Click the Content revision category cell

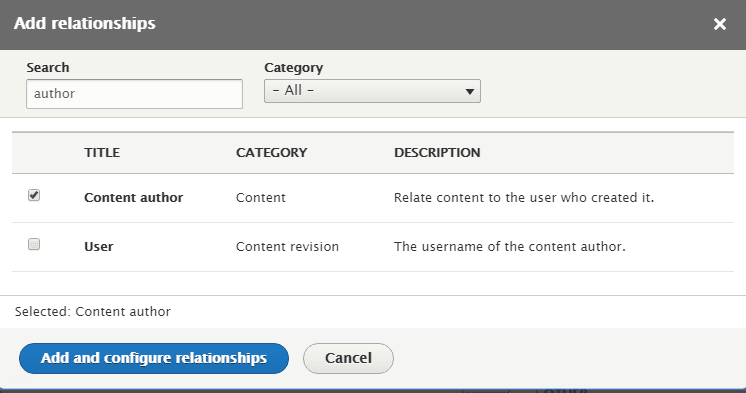(287, 246)
